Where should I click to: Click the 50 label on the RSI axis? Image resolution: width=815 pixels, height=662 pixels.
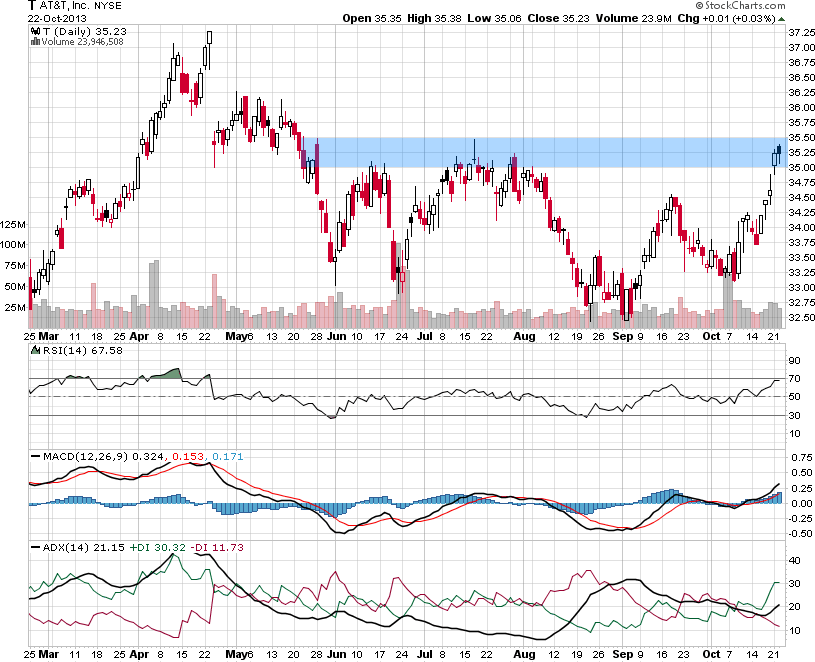[794, 397]
